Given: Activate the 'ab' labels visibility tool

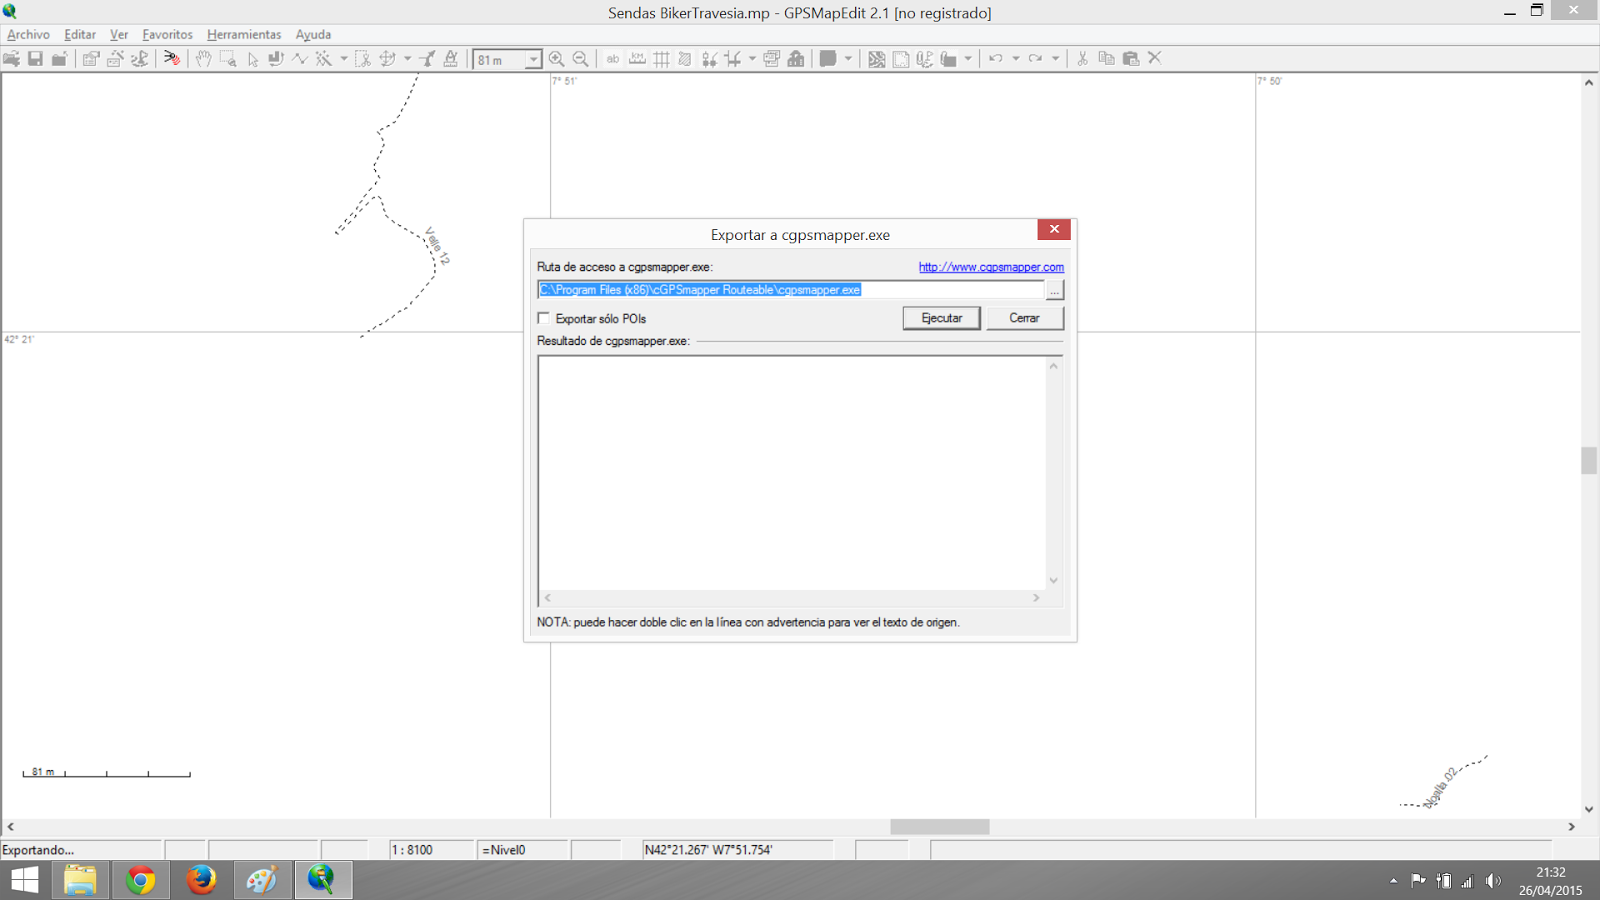Looking at the screenshot, I should pyautogui.click(x=612, y=58).
